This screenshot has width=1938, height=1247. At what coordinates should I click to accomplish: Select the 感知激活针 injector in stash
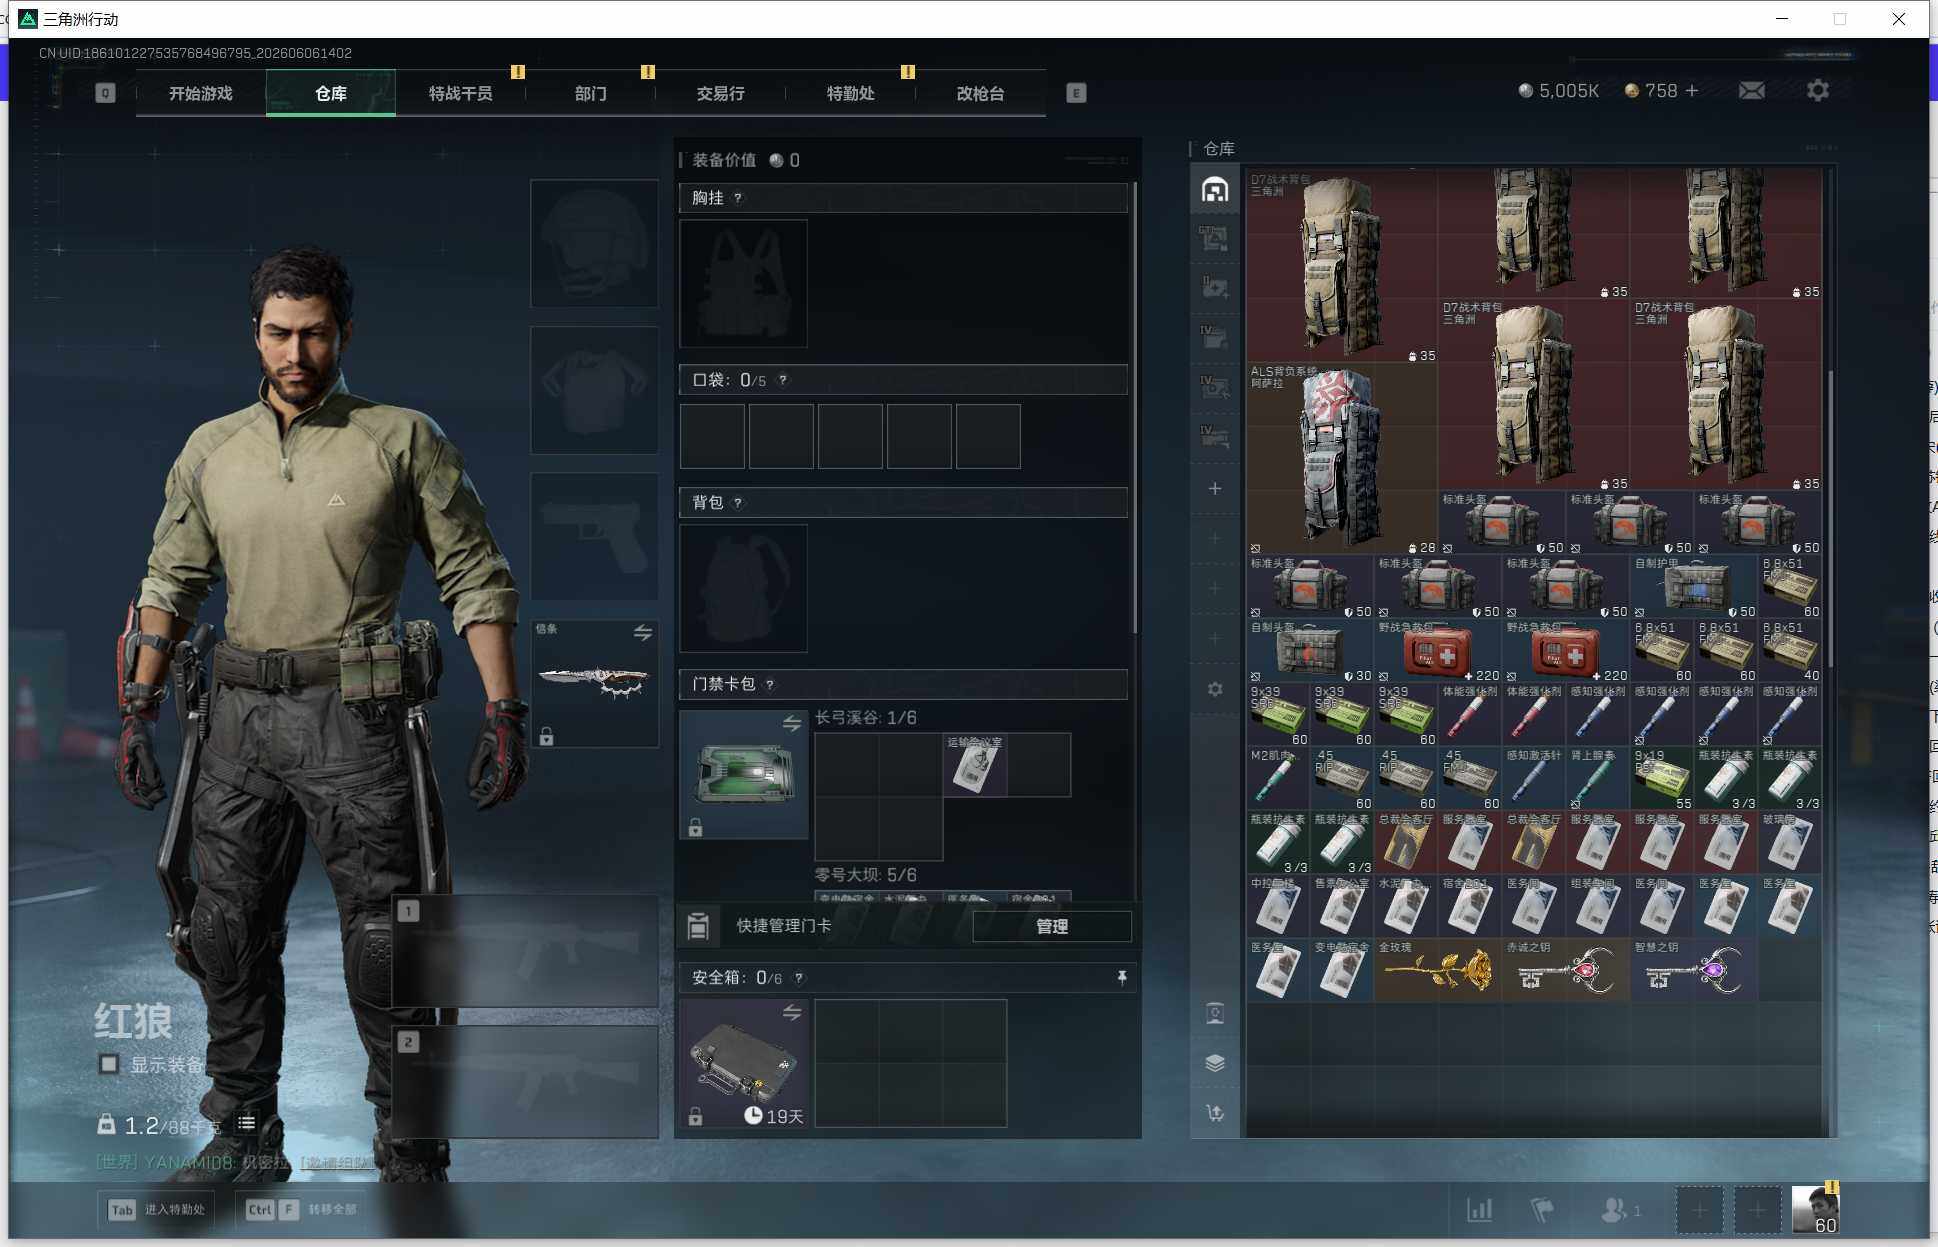coord(1534,779)
